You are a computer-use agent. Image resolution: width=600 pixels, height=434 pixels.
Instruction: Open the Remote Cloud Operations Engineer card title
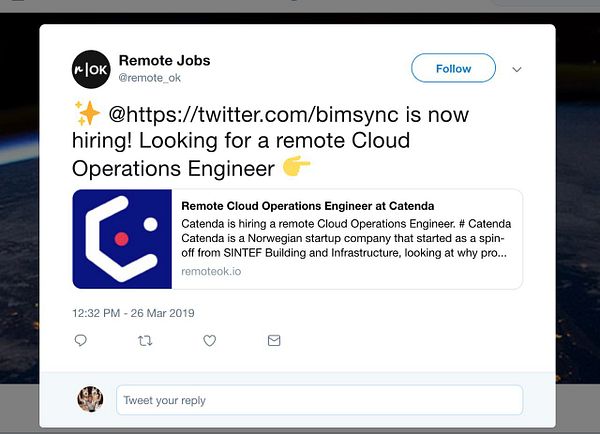pos(308,206)
